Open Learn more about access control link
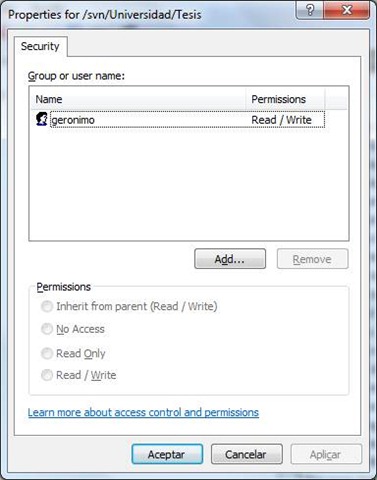 pos(143,412)
